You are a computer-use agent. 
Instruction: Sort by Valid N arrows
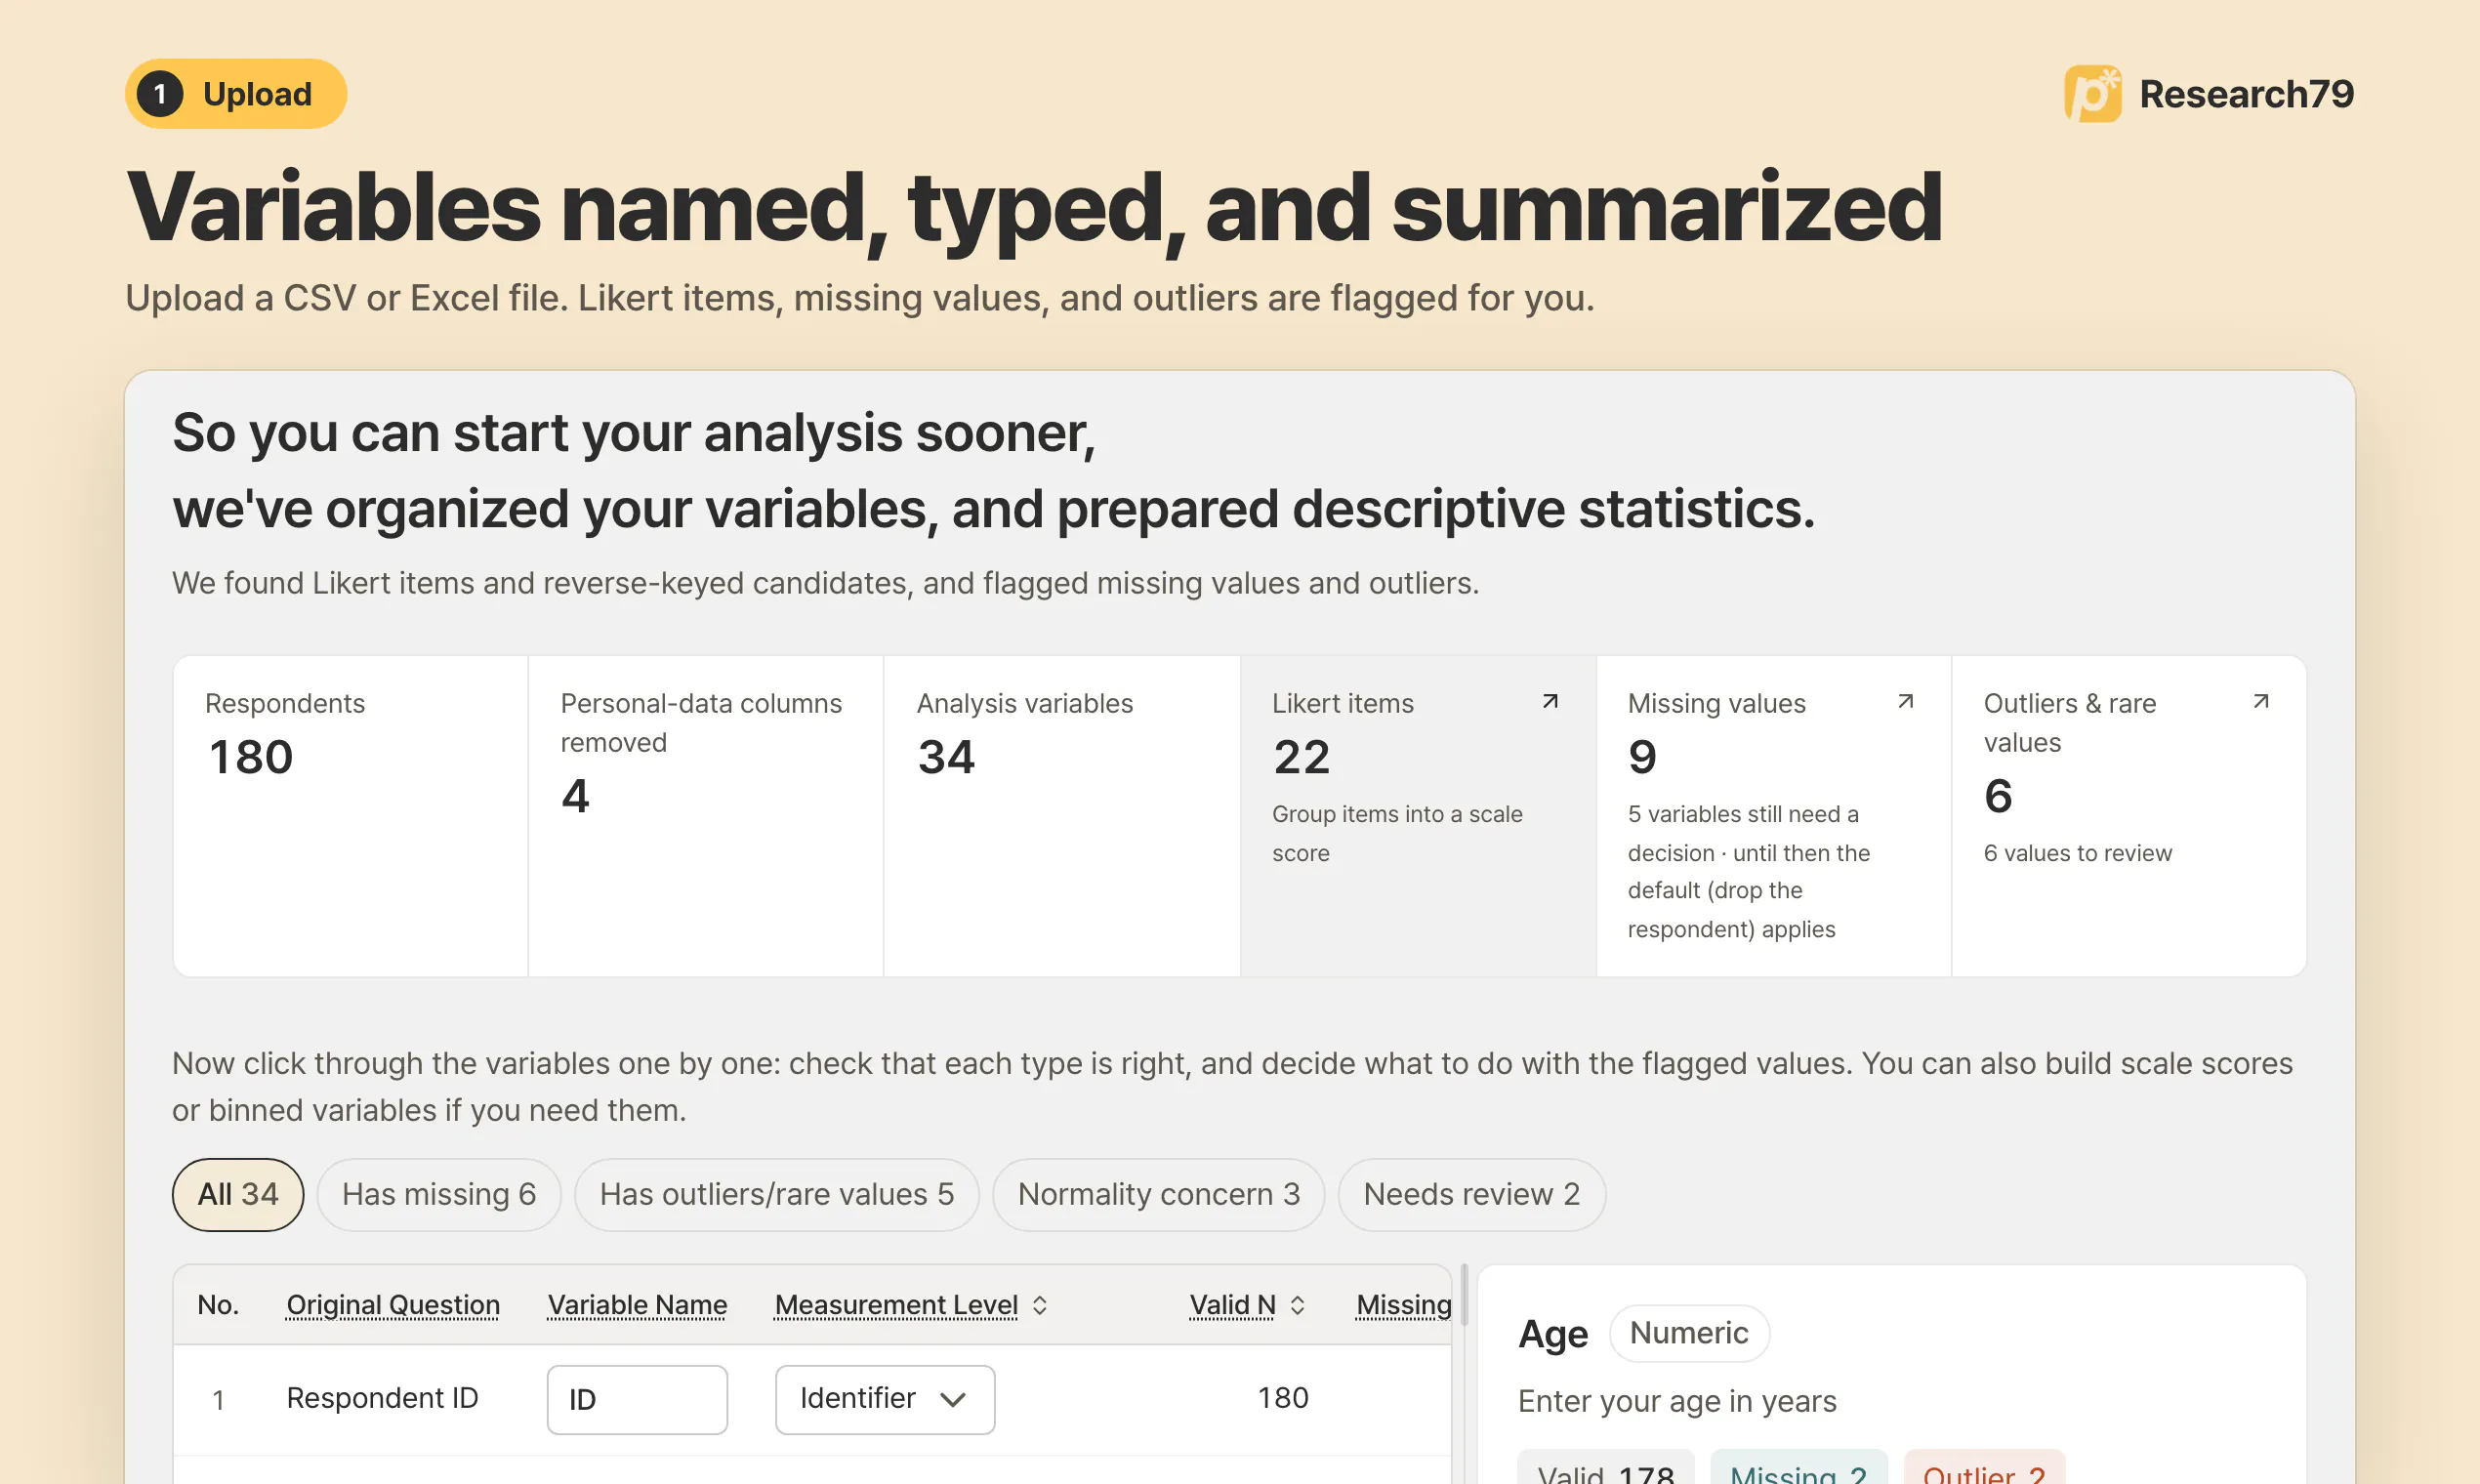click(x=1298, y=1305)
